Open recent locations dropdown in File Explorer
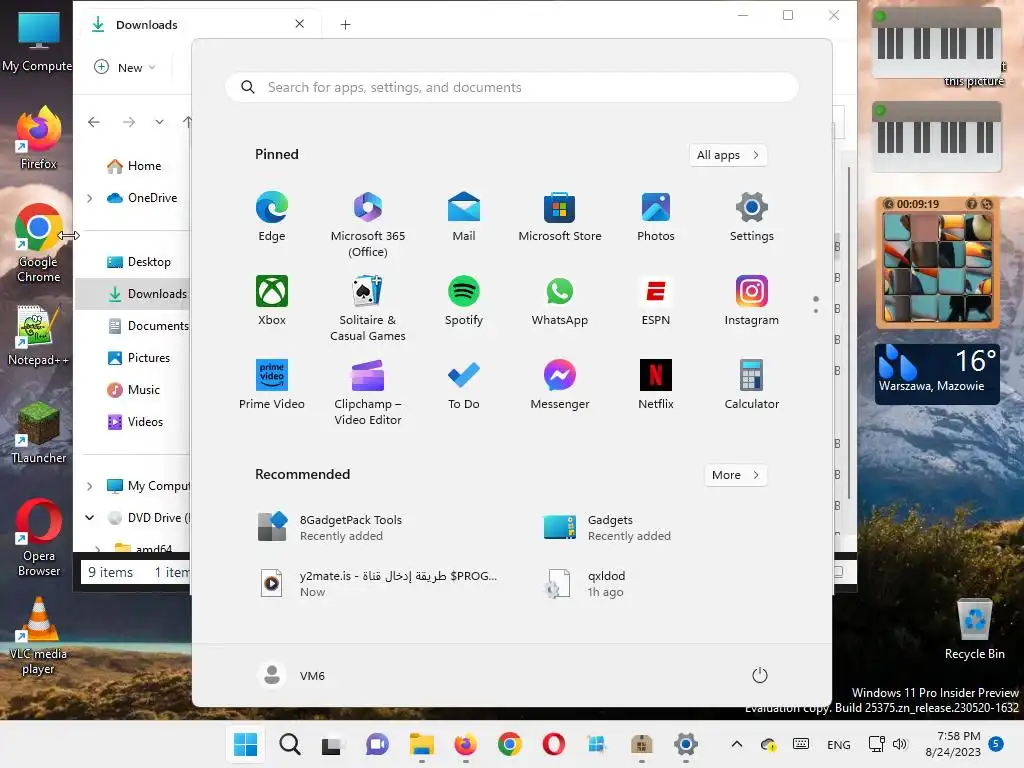 (159, 122)
